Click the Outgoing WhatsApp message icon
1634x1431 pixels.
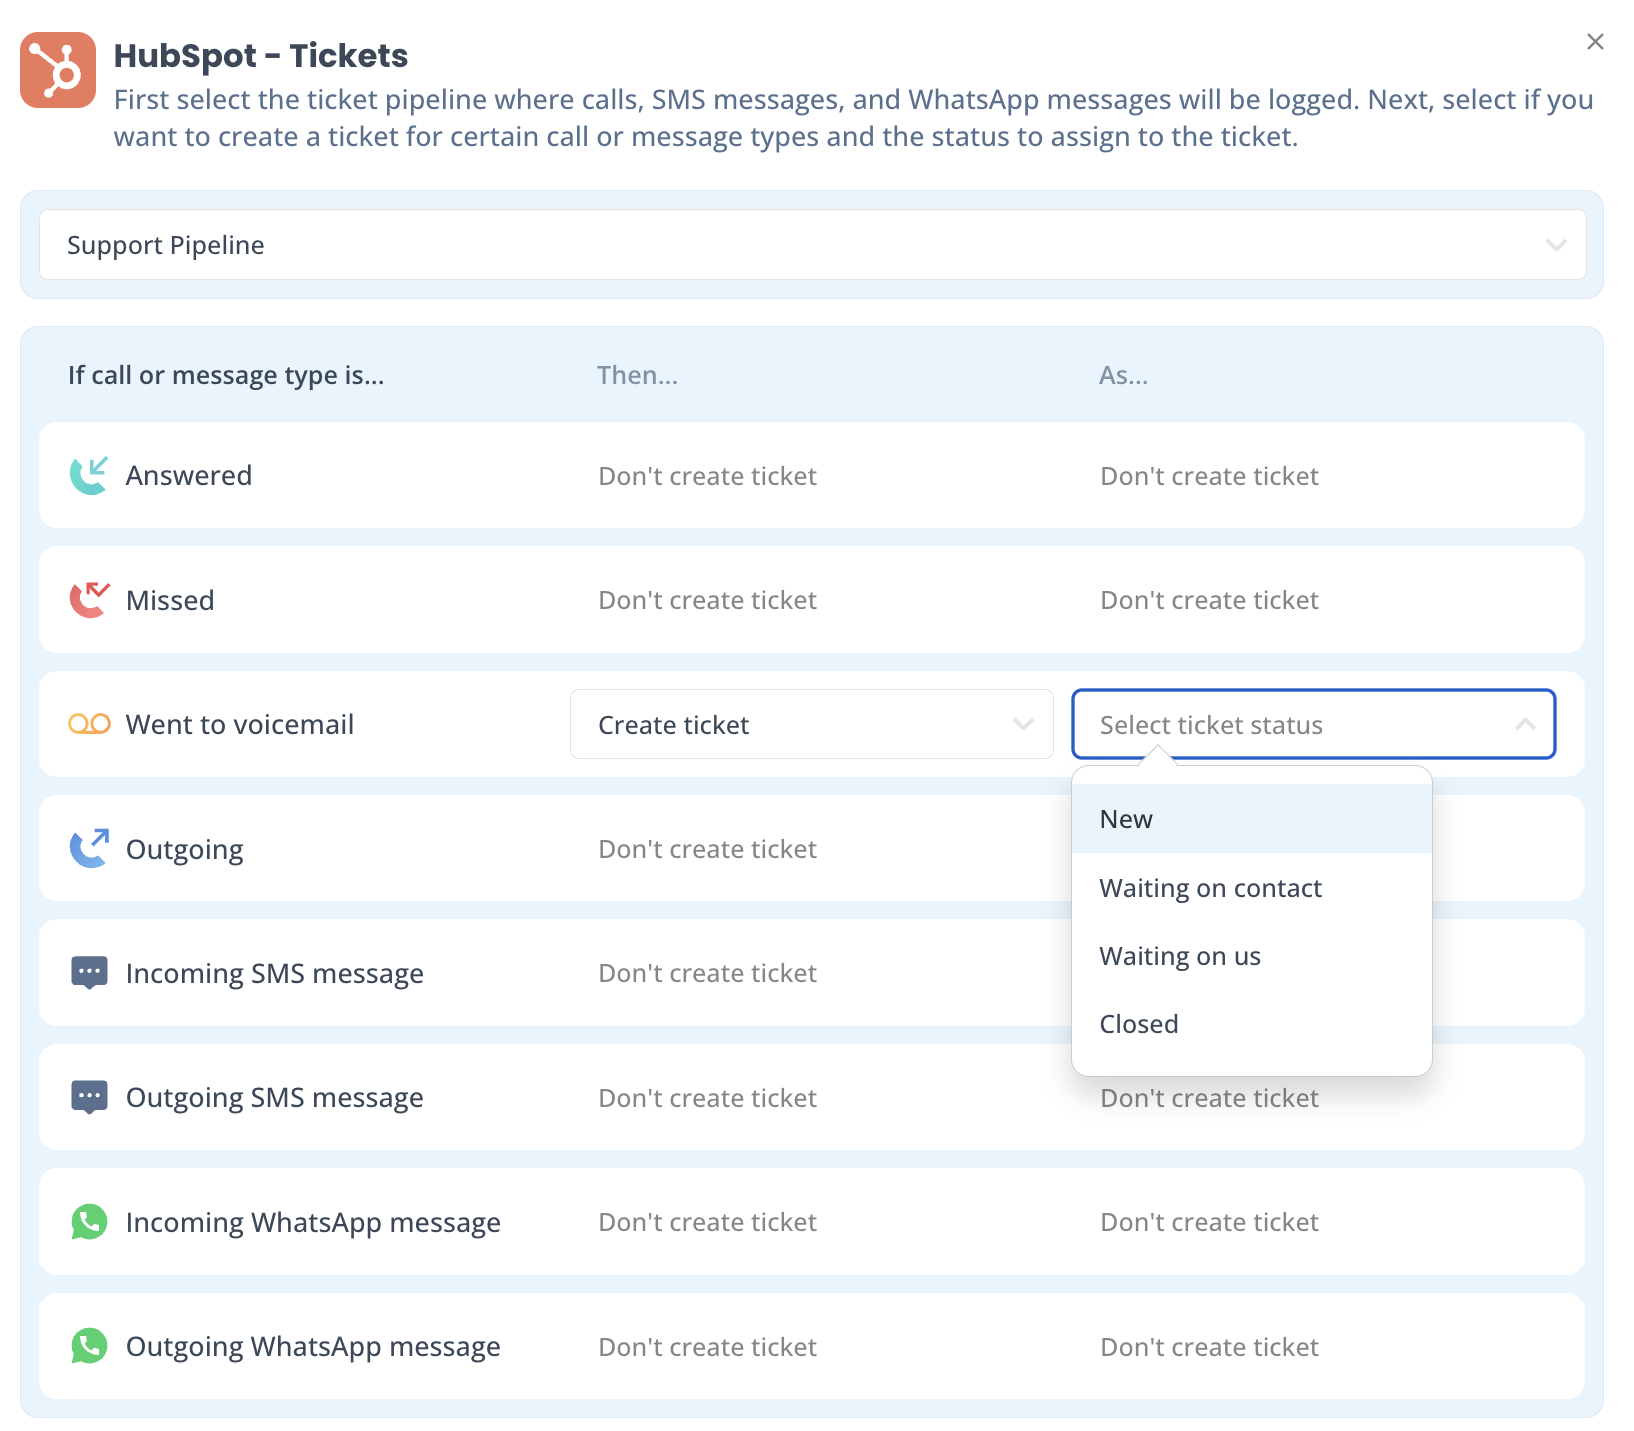coord(89,1346)
